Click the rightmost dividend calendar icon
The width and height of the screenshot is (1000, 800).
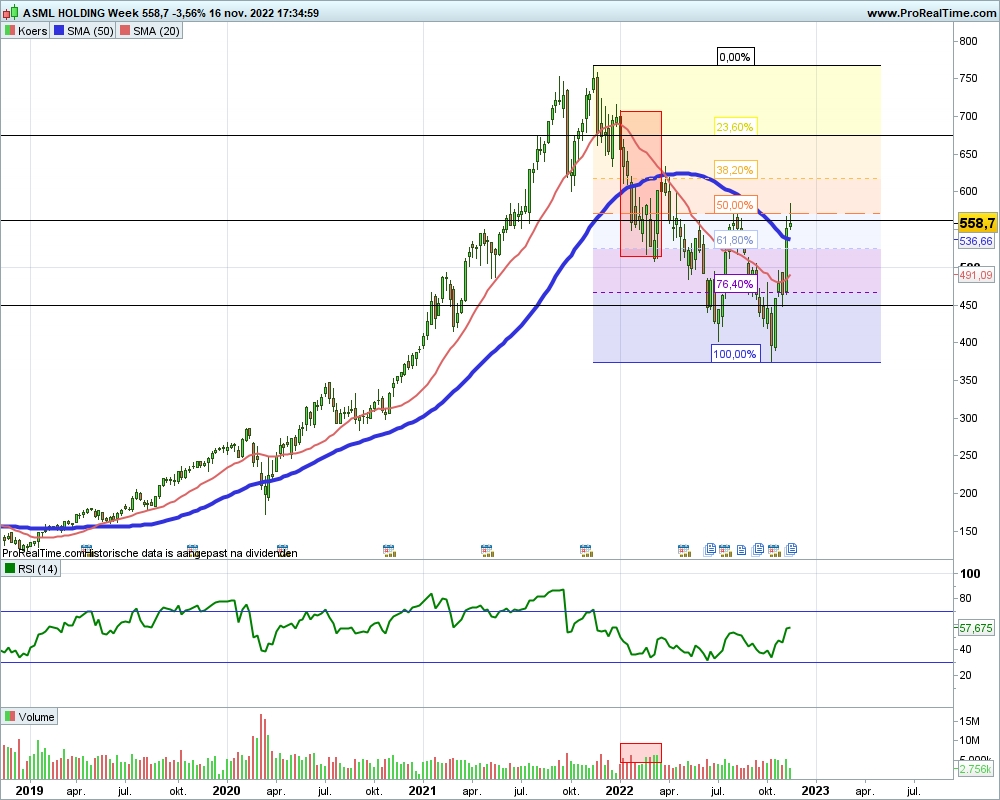[x=773, y=549]
